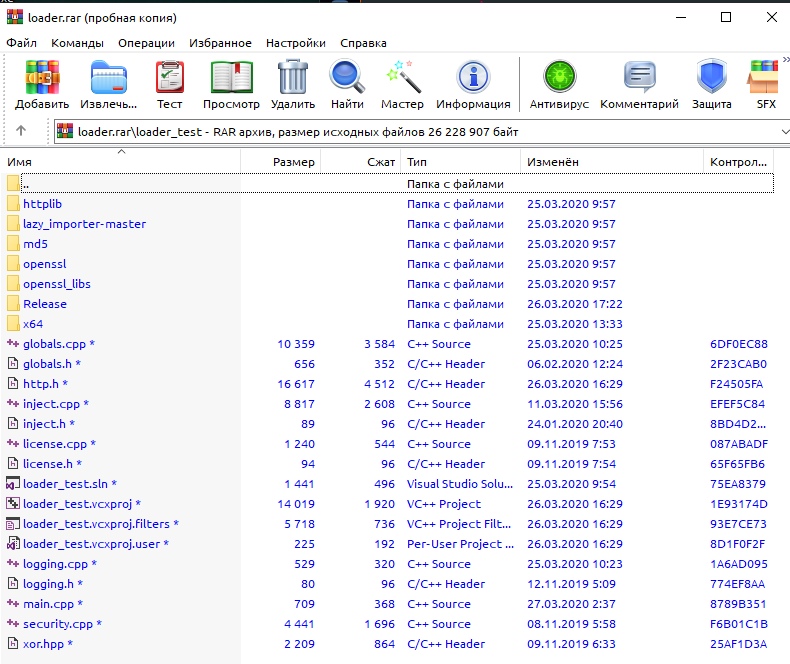Click the Защита blue shield icon

[711, 77]
